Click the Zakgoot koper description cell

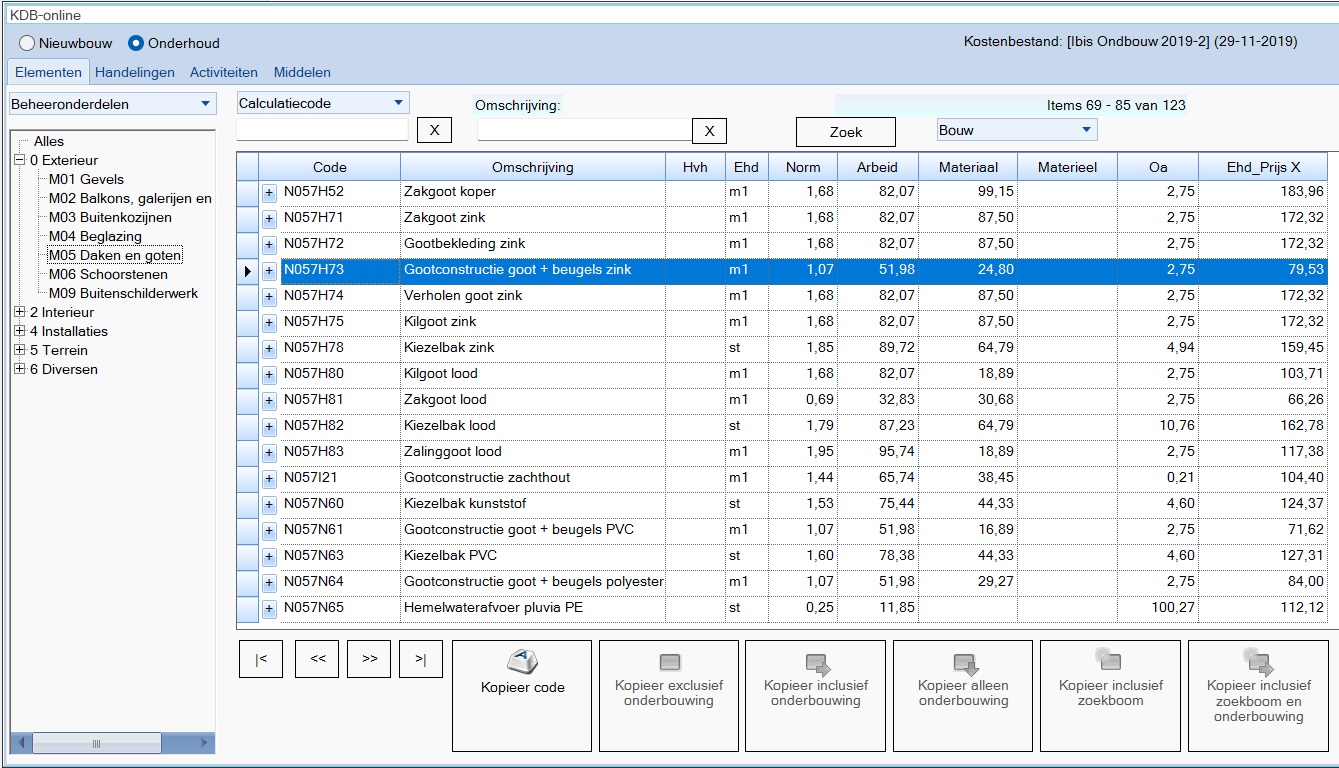533,192
